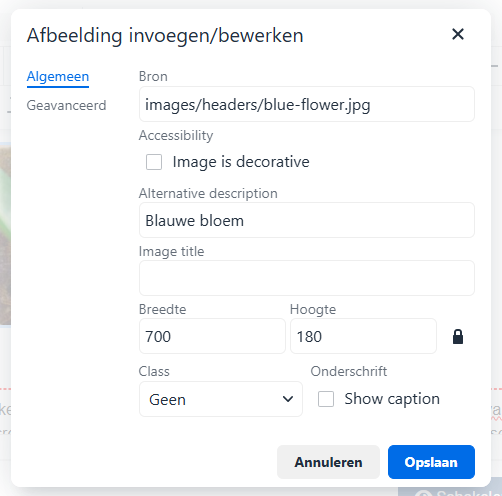Switch to the Algemeen tab
This screenshot has width=502, height=496.
[58, 77]
